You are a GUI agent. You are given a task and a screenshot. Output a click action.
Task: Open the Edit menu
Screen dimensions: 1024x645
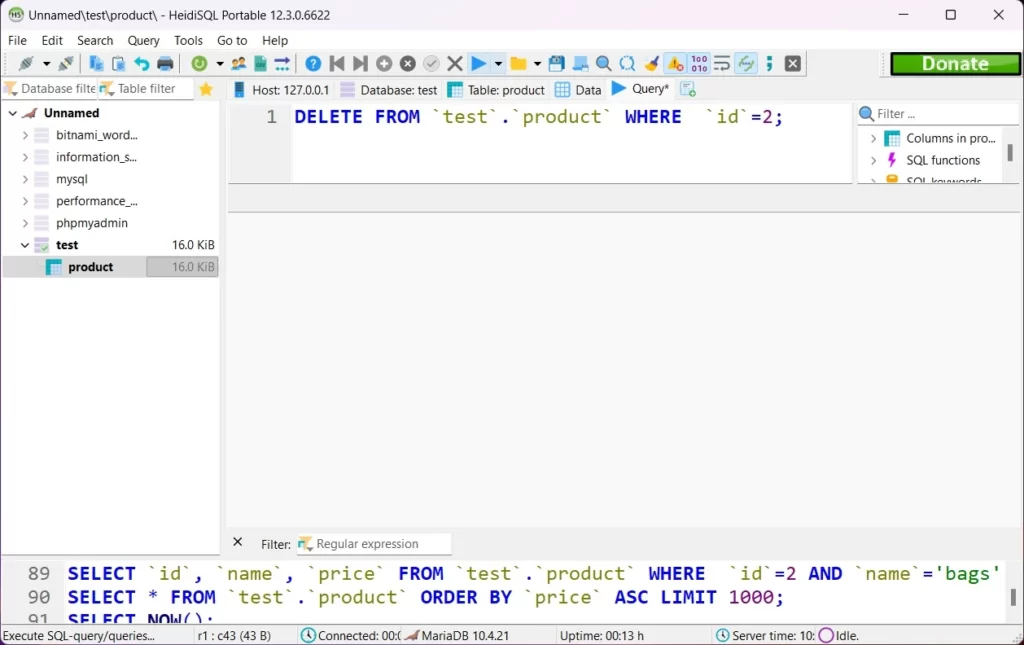tap(52, 40)
